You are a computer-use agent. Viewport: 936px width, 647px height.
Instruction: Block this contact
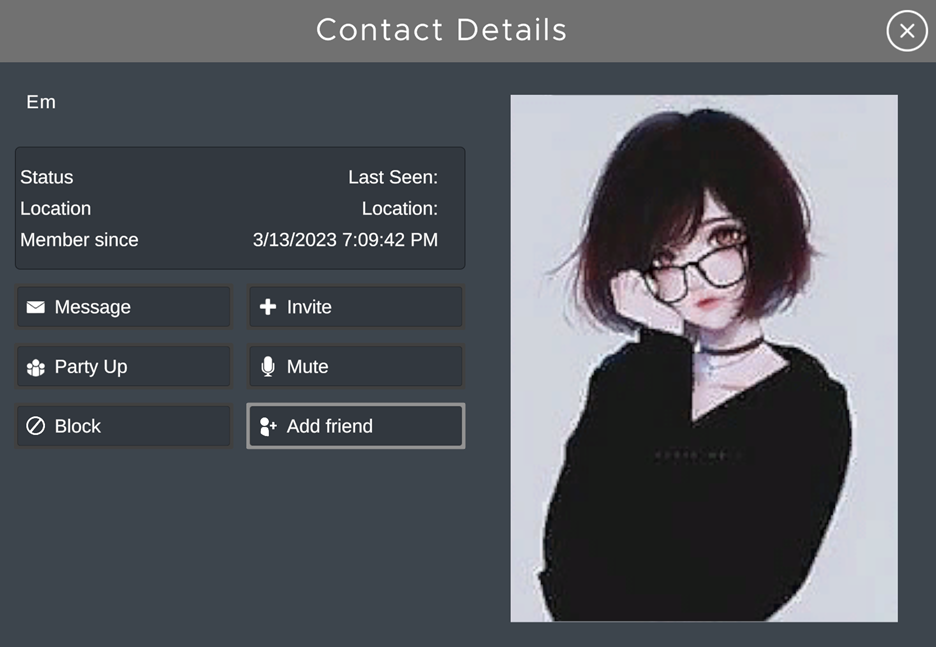(x=124, y=426)
